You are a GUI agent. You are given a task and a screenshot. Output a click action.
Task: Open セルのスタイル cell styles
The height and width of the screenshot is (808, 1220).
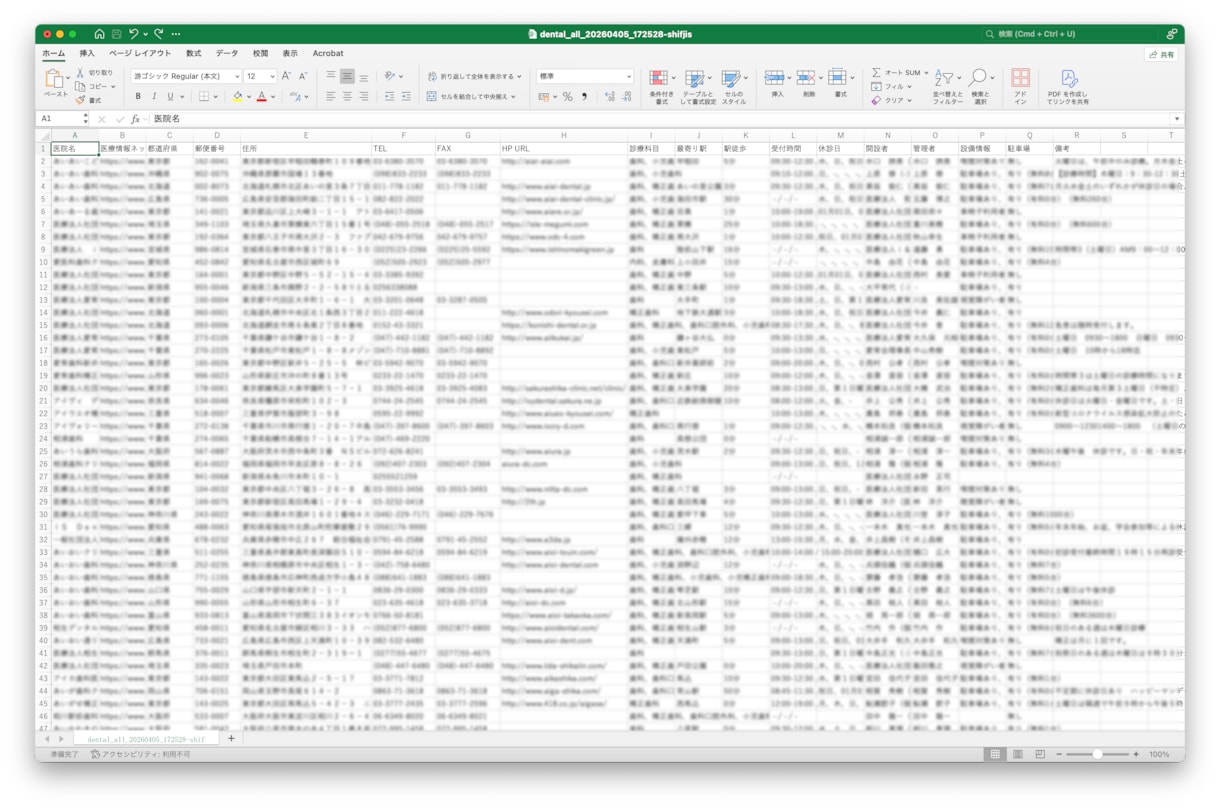click(734, 88)
